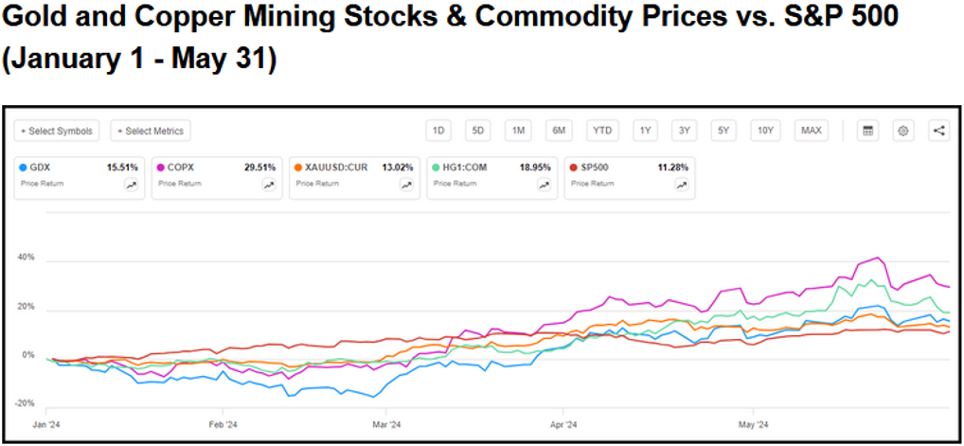Screen dimensions: 964x446
Task: Select the 1D range button
Action: (438, 130)
